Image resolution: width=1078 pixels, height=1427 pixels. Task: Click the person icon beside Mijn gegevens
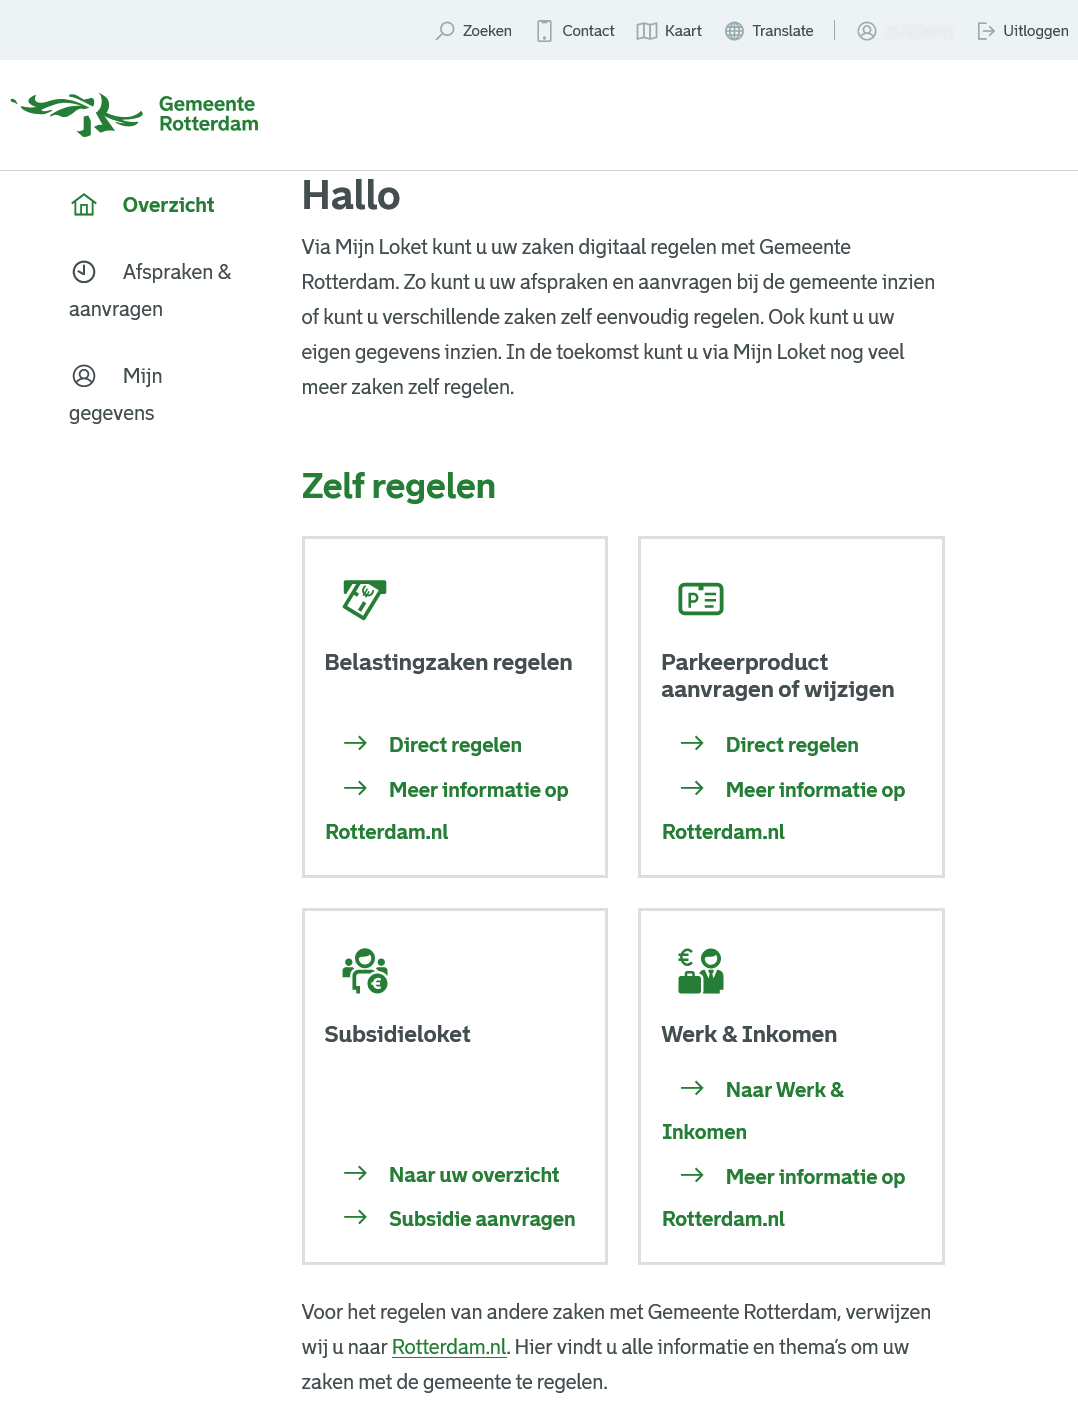84,375
